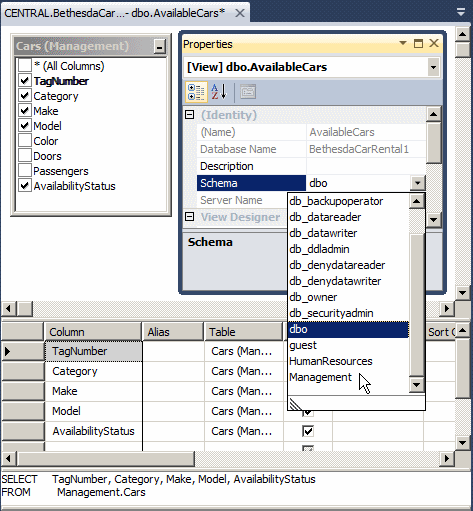This screenshot has width=473, height=511.
Task: Minimize the Cars (Management) table box
Action: [x=160, y=46]
